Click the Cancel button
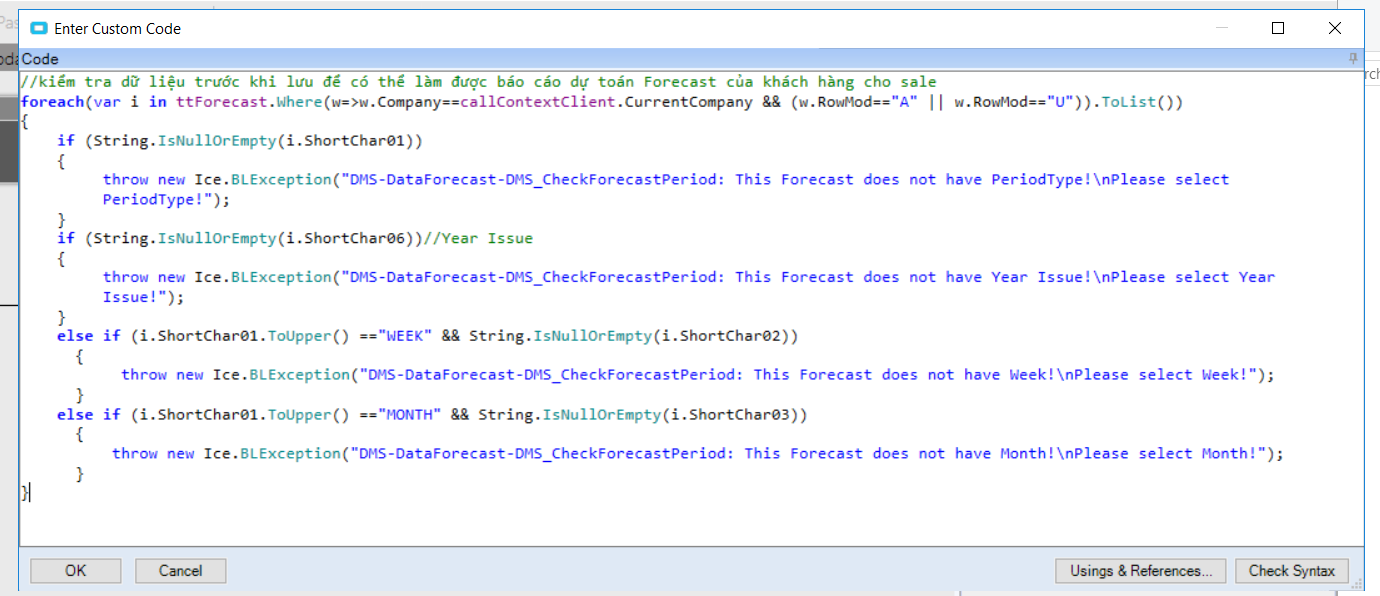This screenshot has height=596, width=1380. (181, 571)
